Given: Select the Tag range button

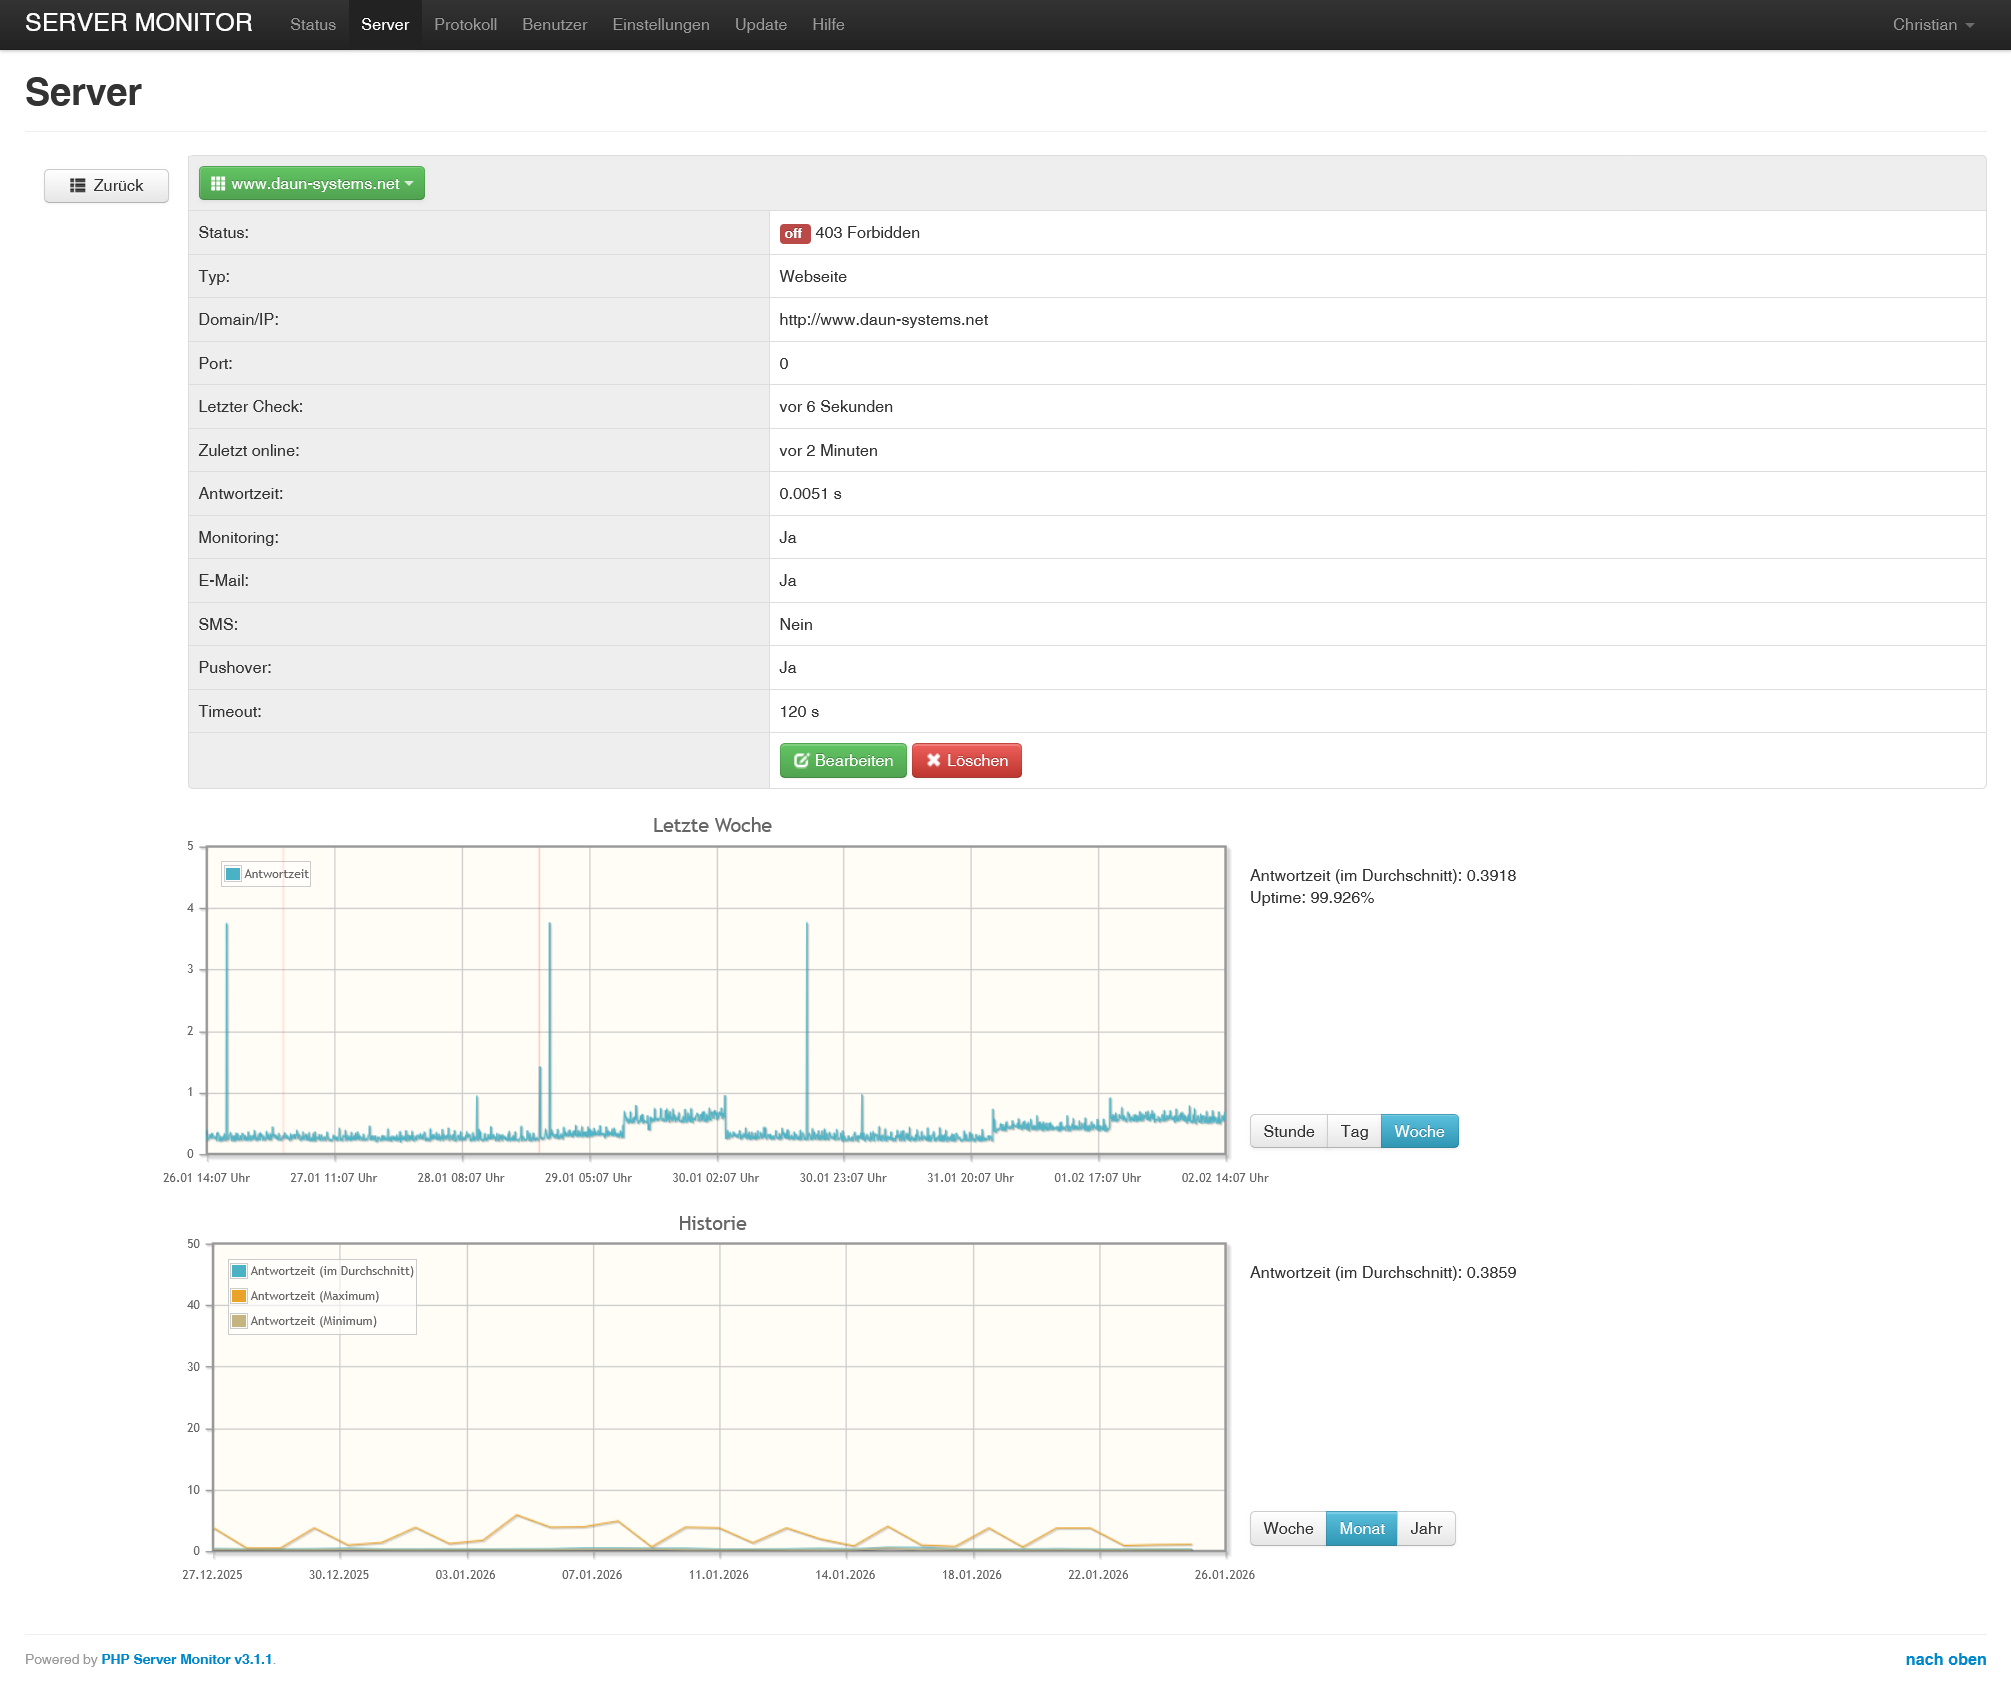Looking at the screenshot, I should (1354, 1132).
